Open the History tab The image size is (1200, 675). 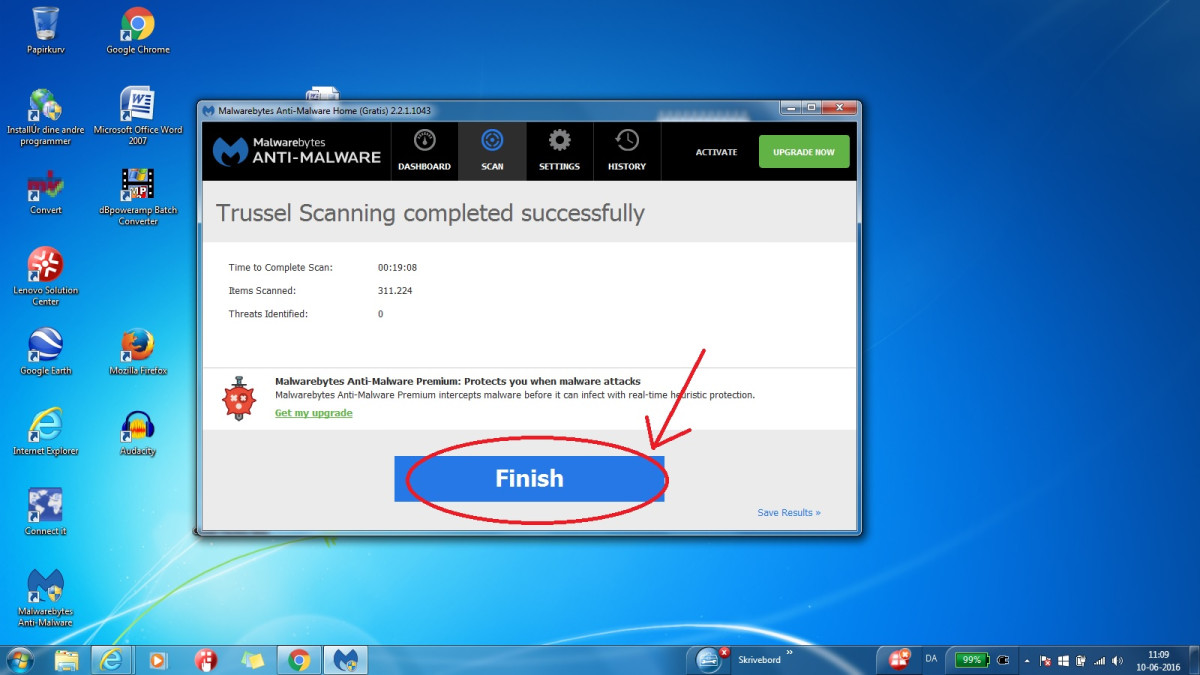coord(627,151)
